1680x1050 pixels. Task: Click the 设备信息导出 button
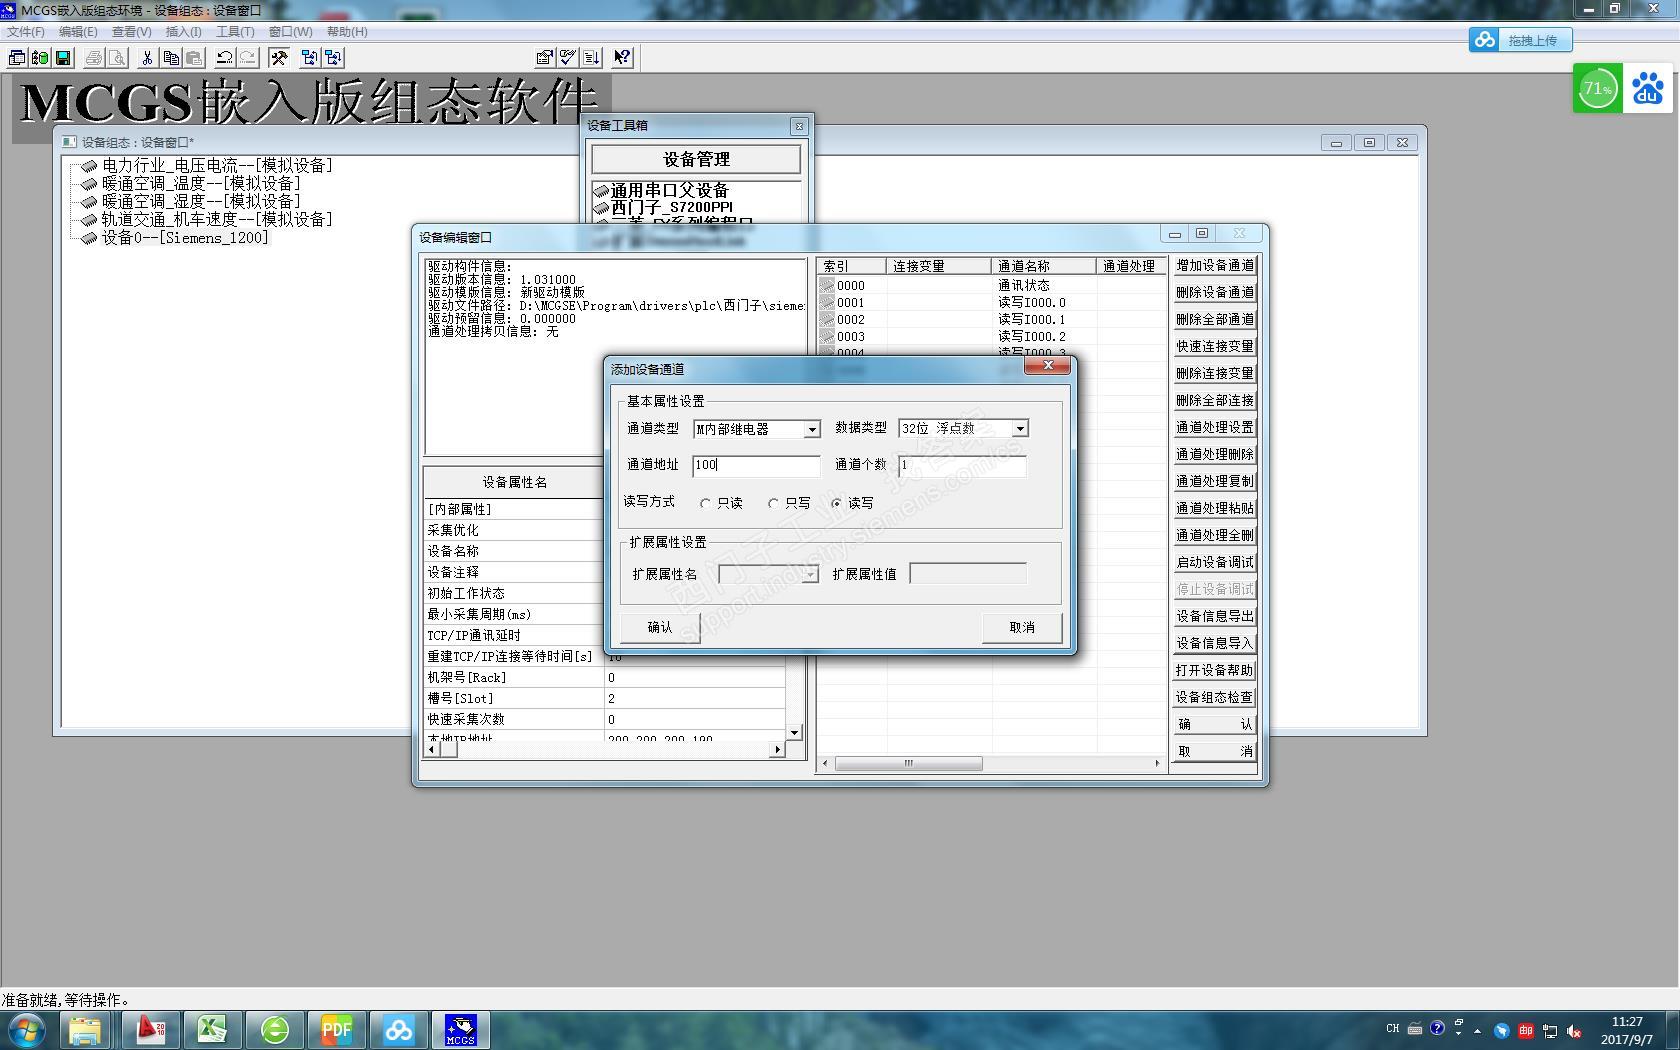click(1214, 617)
